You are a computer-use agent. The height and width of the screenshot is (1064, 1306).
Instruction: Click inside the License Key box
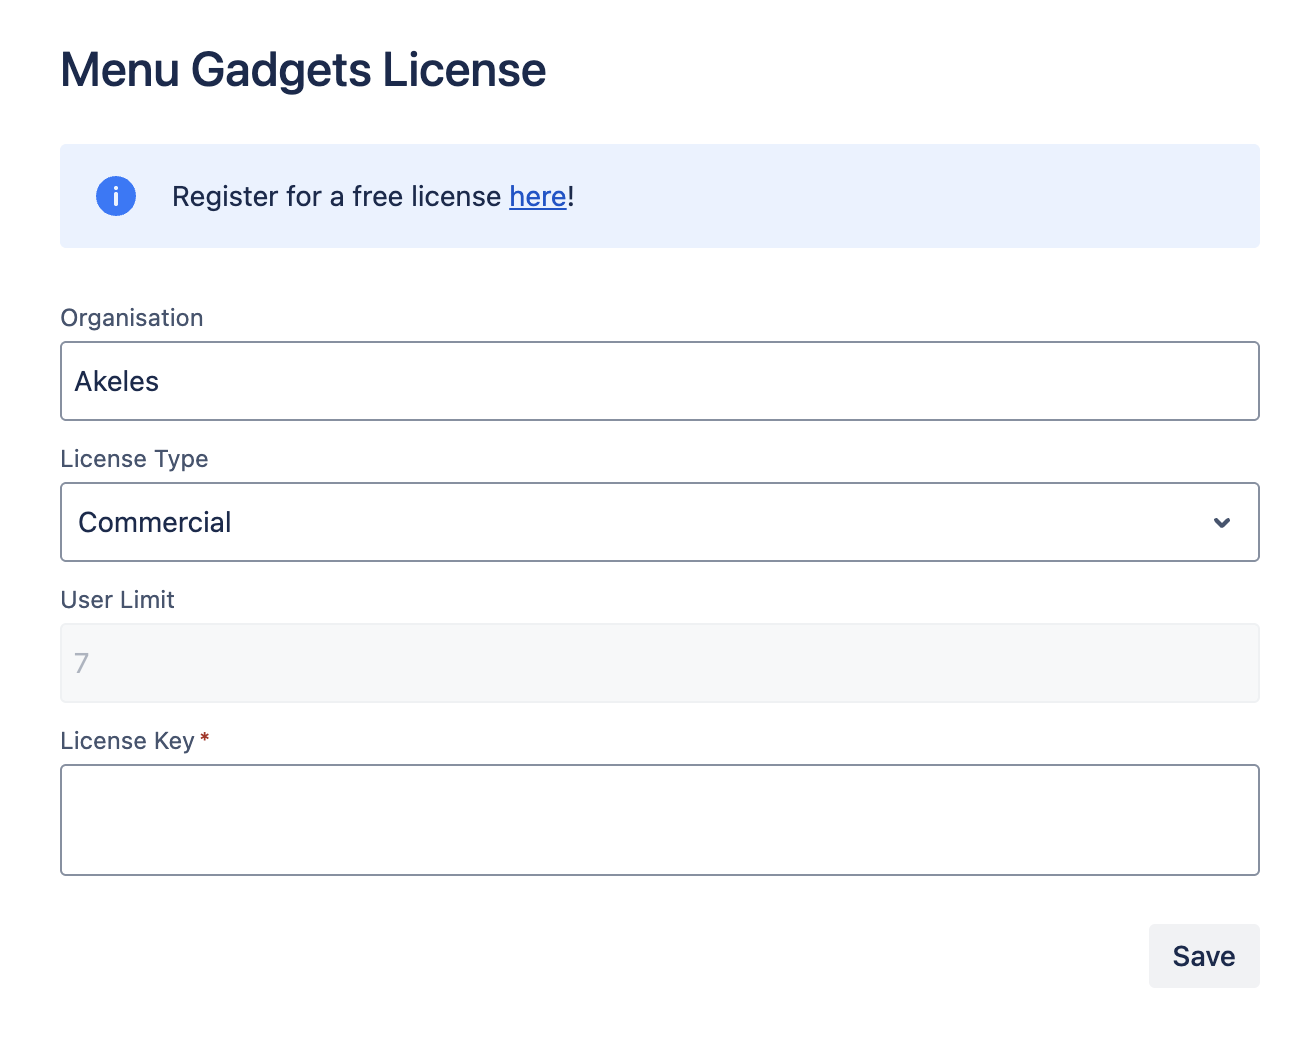(660, 820)
